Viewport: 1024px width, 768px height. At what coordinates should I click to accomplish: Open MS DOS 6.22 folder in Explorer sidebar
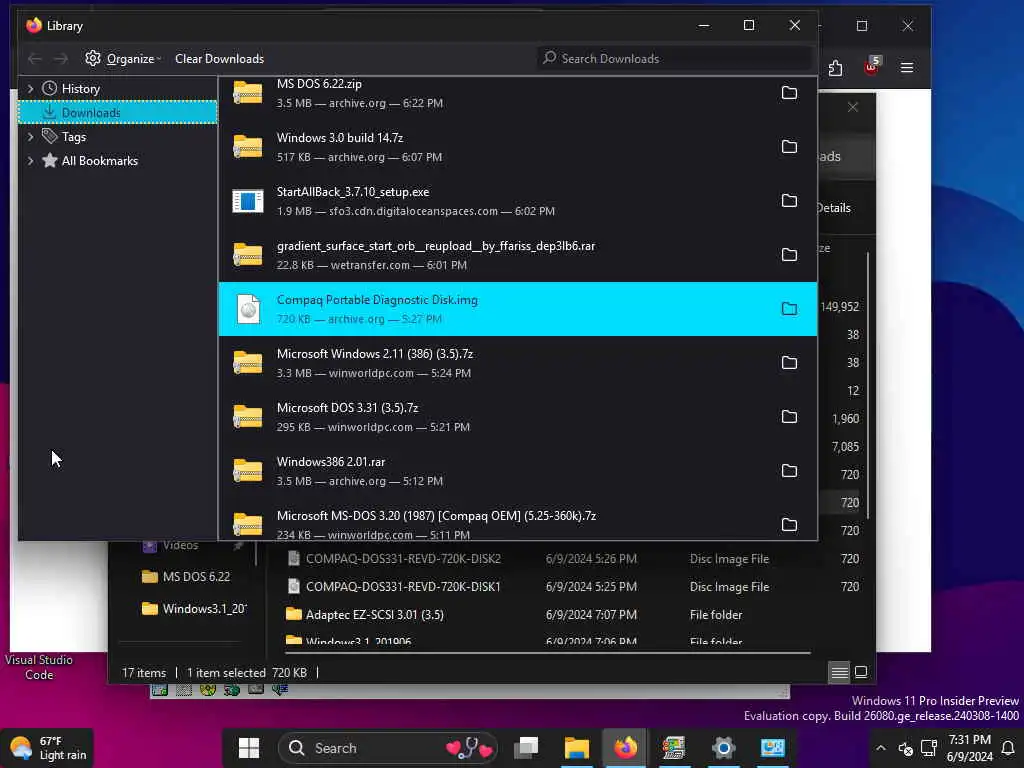pos(196,577)
